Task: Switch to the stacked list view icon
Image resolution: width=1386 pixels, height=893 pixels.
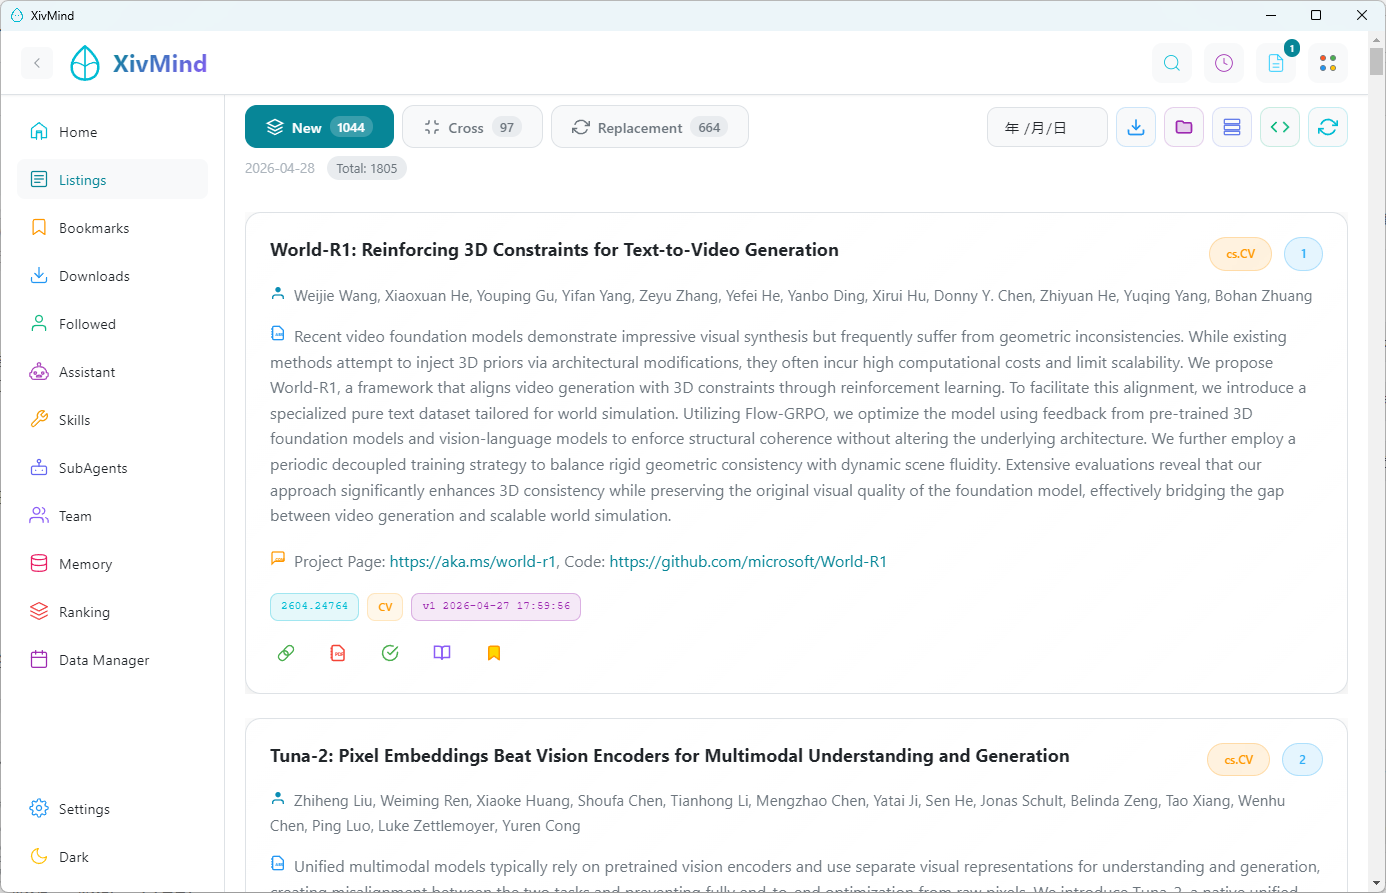Action: (x=1232, y=127)
